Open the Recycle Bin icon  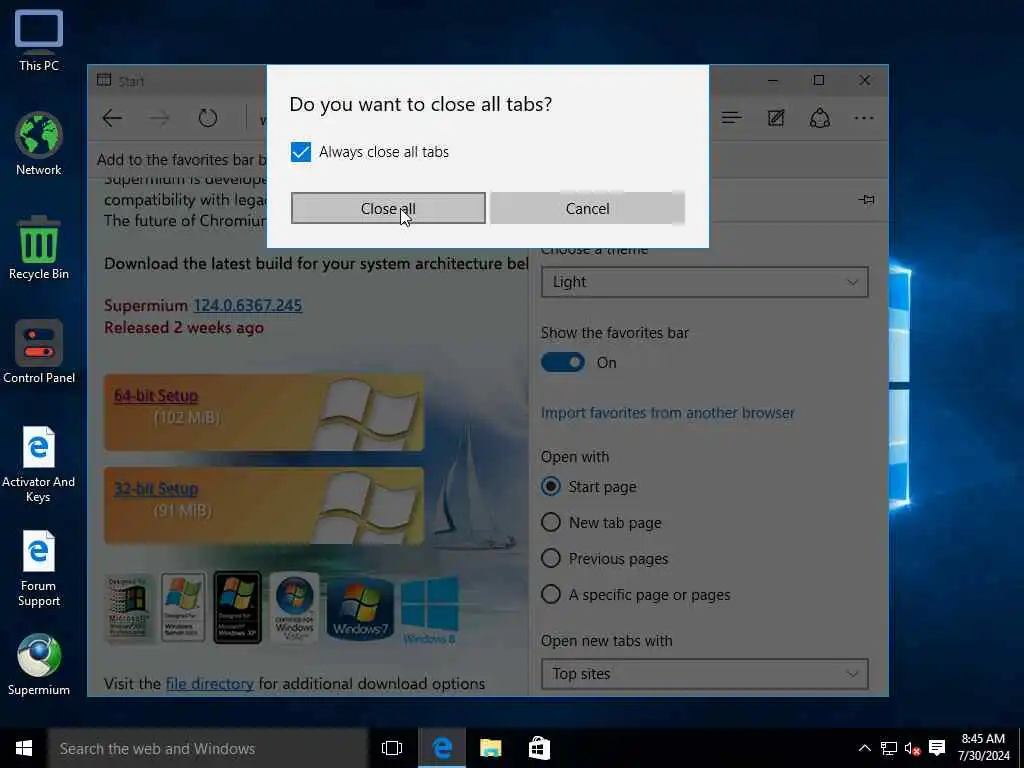39,248
